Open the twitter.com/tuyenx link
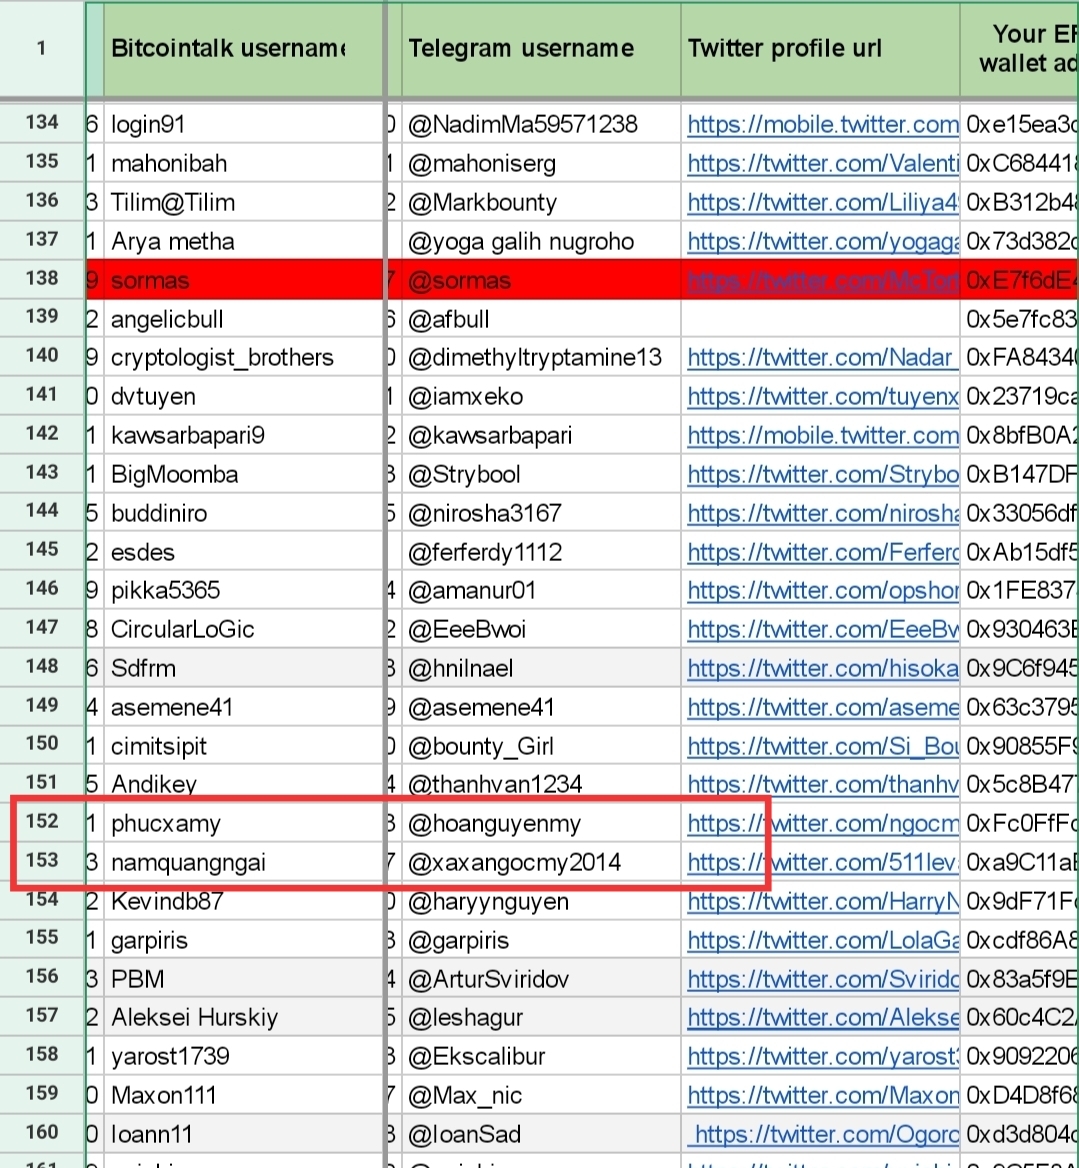Screen dimensions: 1079x1168 823,396
